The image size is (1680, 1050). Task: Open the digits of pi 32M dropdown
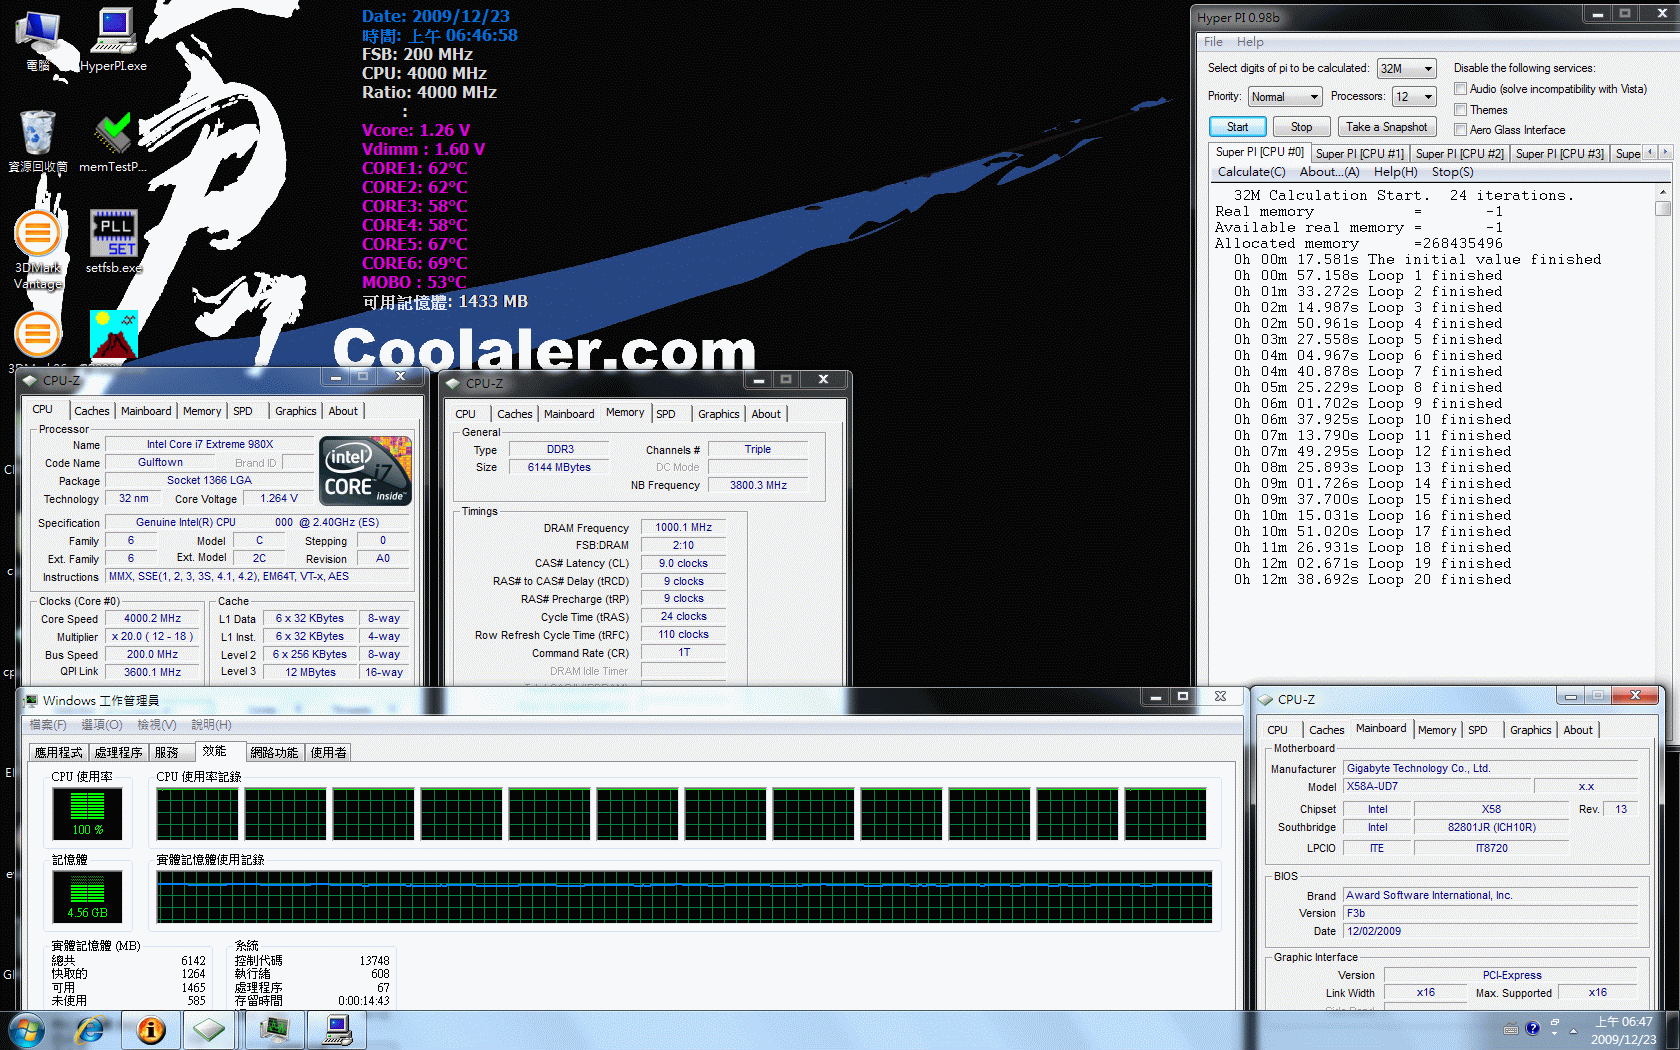click(1406, 68)
